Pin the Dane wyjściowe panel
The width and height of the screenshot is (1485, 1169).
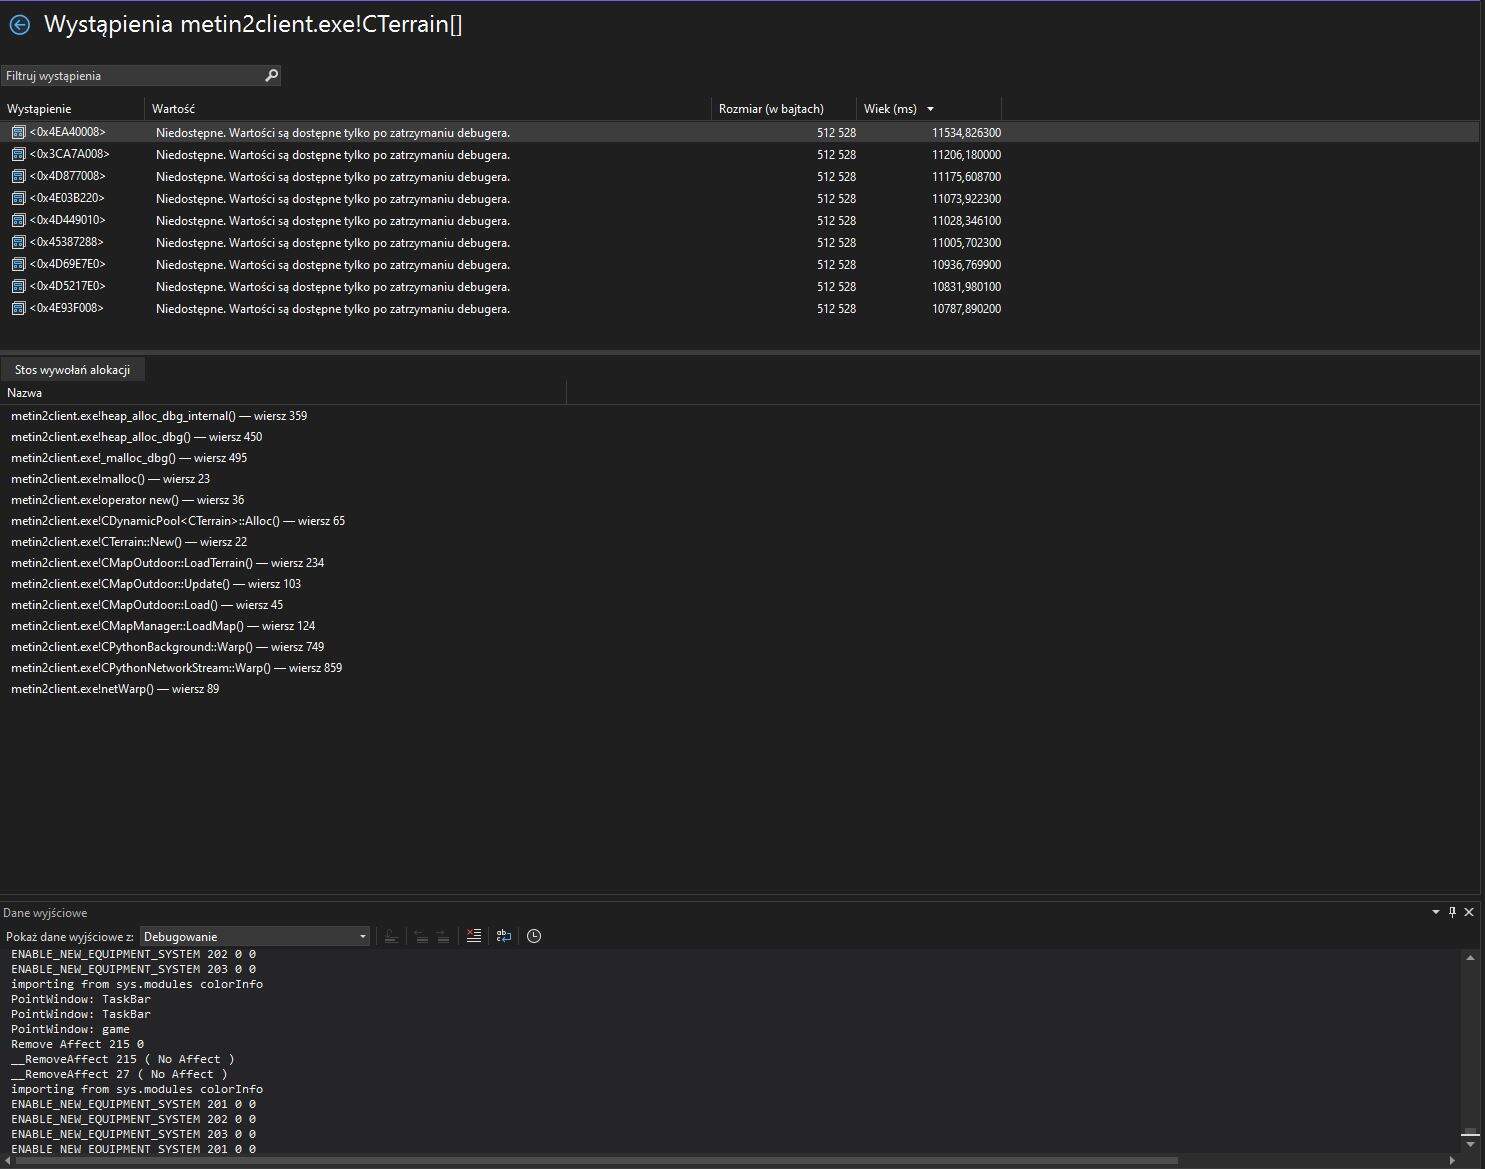(x=1452, y=912)
